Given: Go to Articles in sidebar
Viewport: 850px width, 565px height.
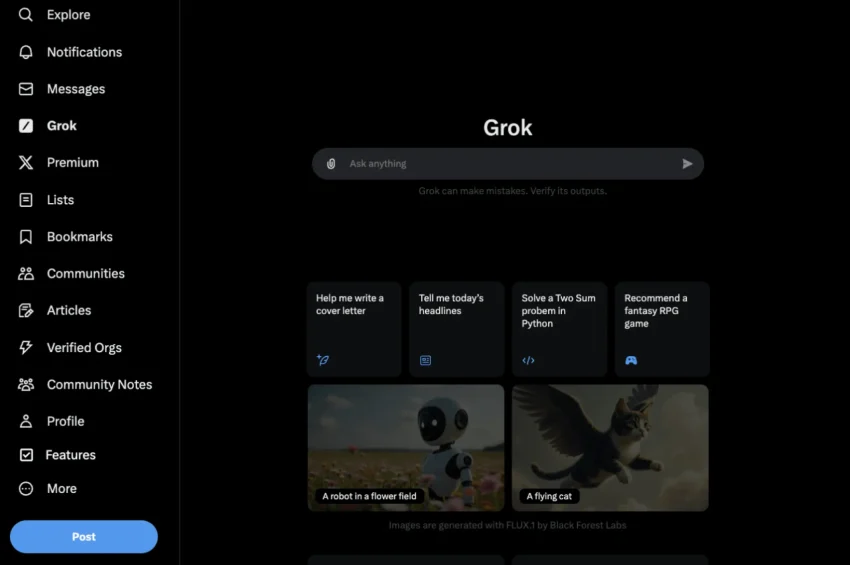Looking at the screenshot, I should 68,311.
